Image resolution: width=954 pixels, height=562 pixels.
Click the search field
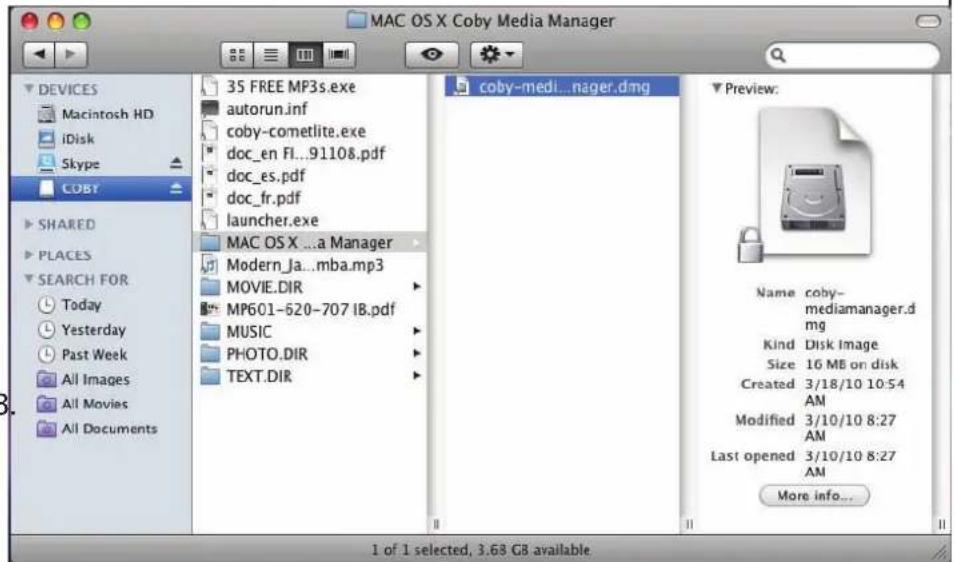(x=852, y=55)
